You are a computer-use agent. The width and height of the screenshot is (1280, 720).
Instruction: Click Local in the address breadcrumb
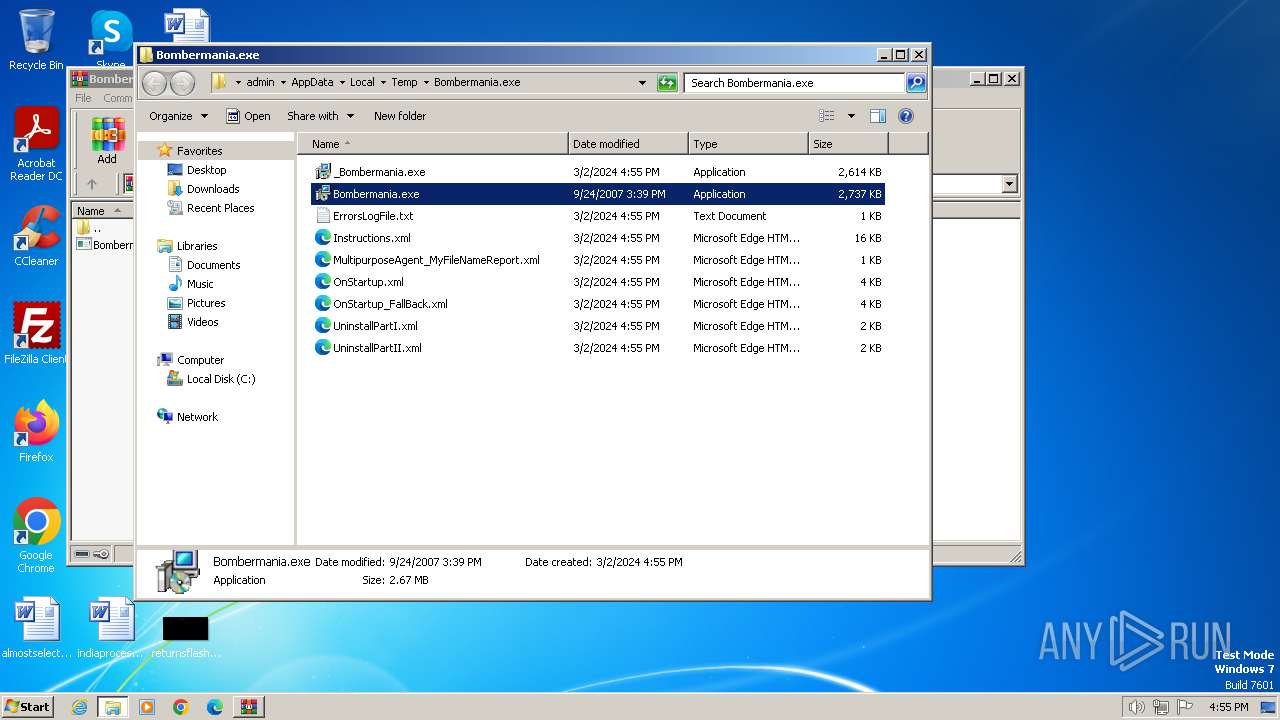point(362,82)
